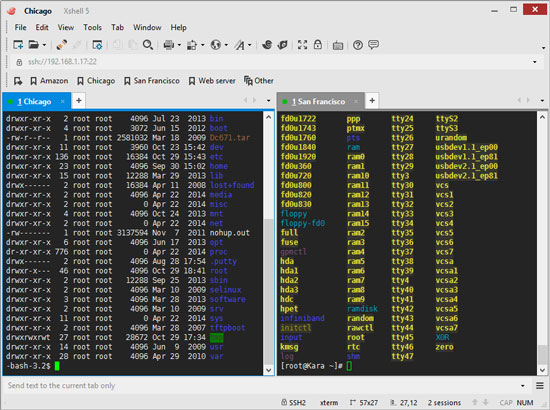The width and height of the screenshot is (550, 410).
Task: Expand the Print dropdown arrow
Action: point(179,45)
